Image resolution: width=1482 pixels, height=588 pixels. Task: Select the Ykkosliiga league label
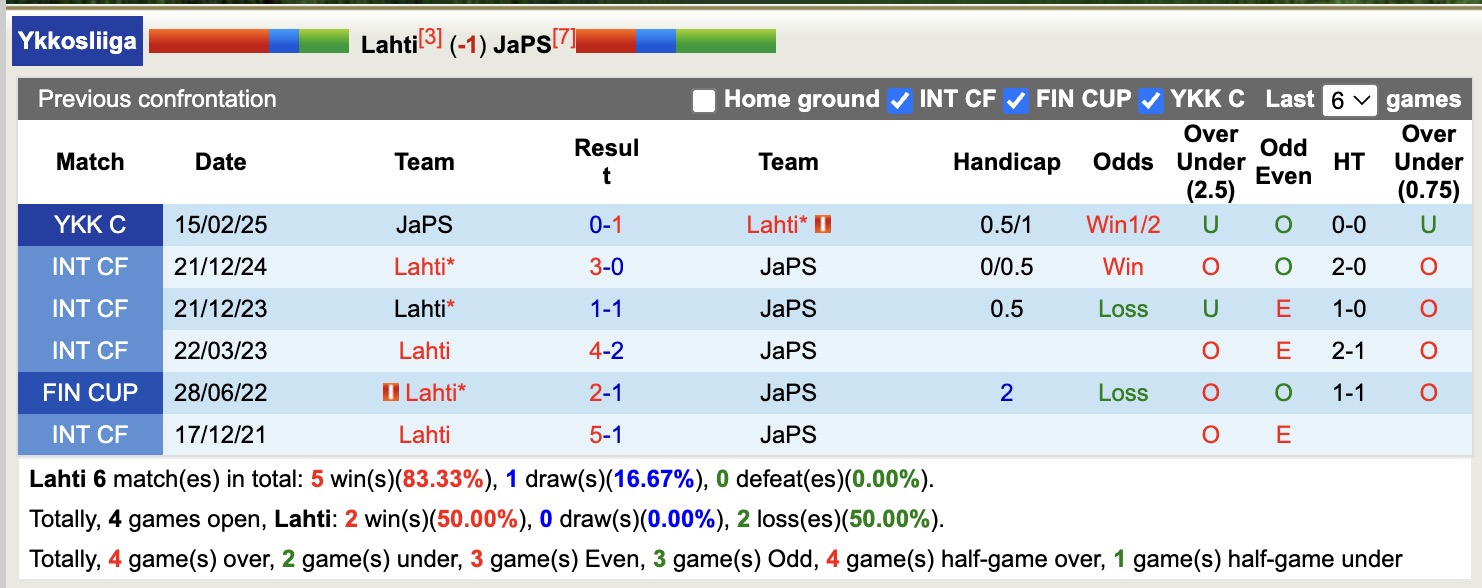[x=77, y=42]
